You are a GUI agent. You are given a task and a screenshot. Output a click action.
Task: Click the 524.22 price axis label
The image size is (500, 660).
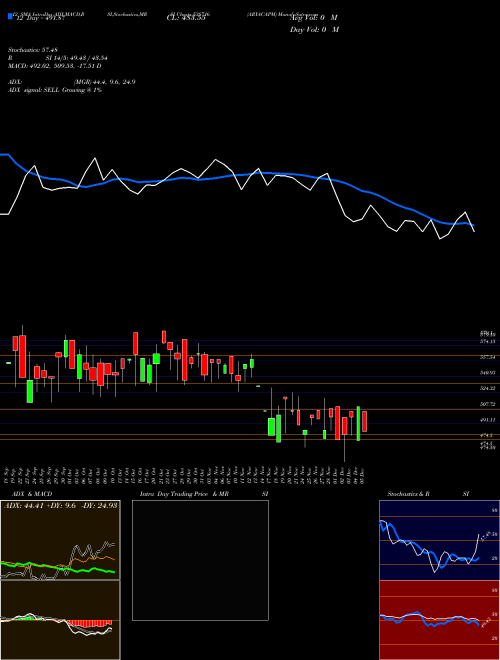tap(488, 388)
